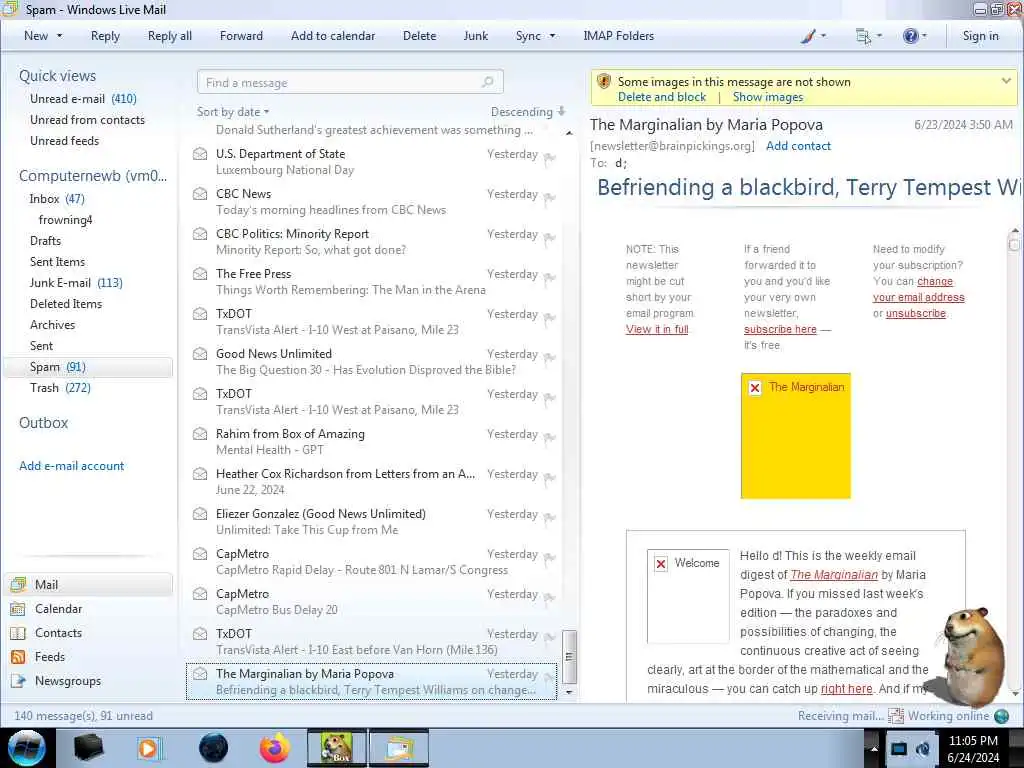
Task: Open the Menus icon in the toolbar
Action: coord(863,36)
